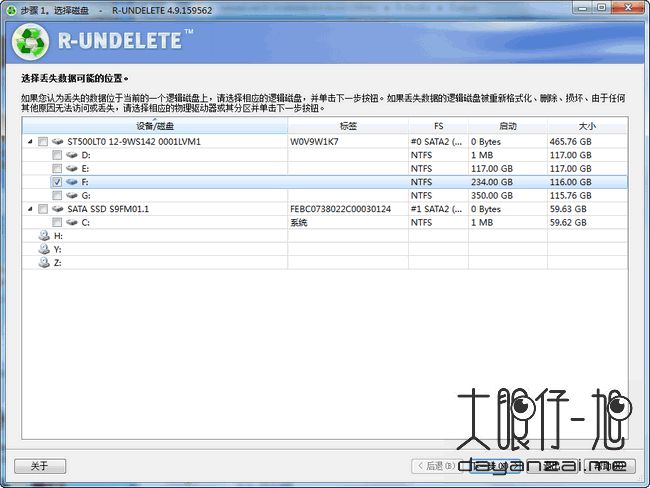The width and height of the screenshot is (650, 488).
Task: Check the C: partition checkbox
Action: (x=57, y=222)
